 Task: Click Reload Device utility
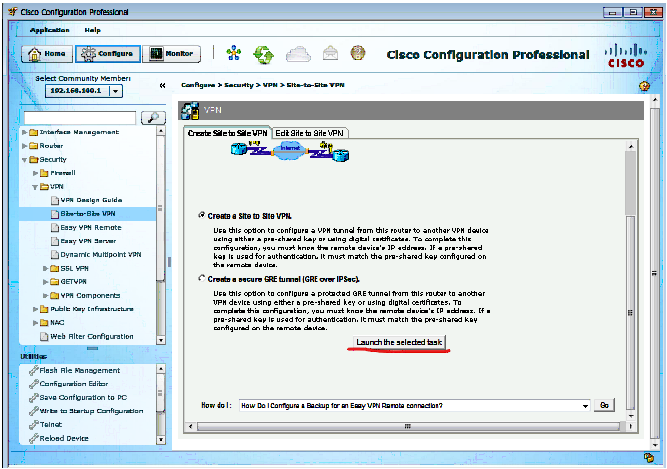64,438
